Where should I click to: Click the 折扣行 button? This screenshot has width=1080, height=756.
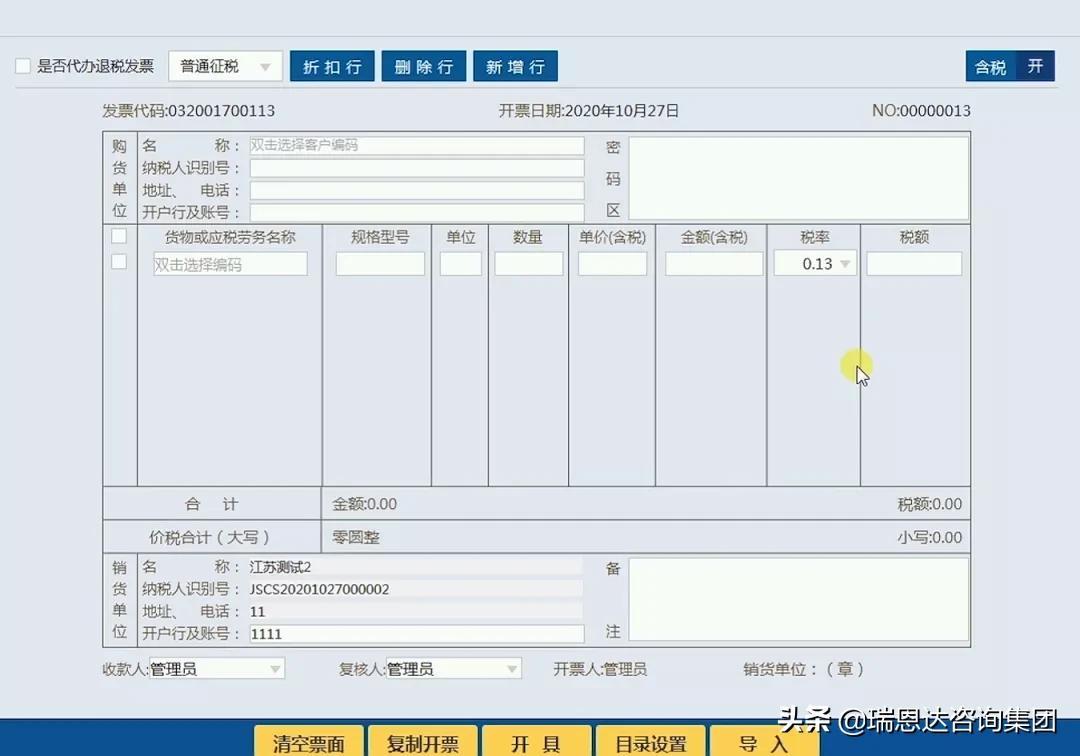(x=332, y=66)
